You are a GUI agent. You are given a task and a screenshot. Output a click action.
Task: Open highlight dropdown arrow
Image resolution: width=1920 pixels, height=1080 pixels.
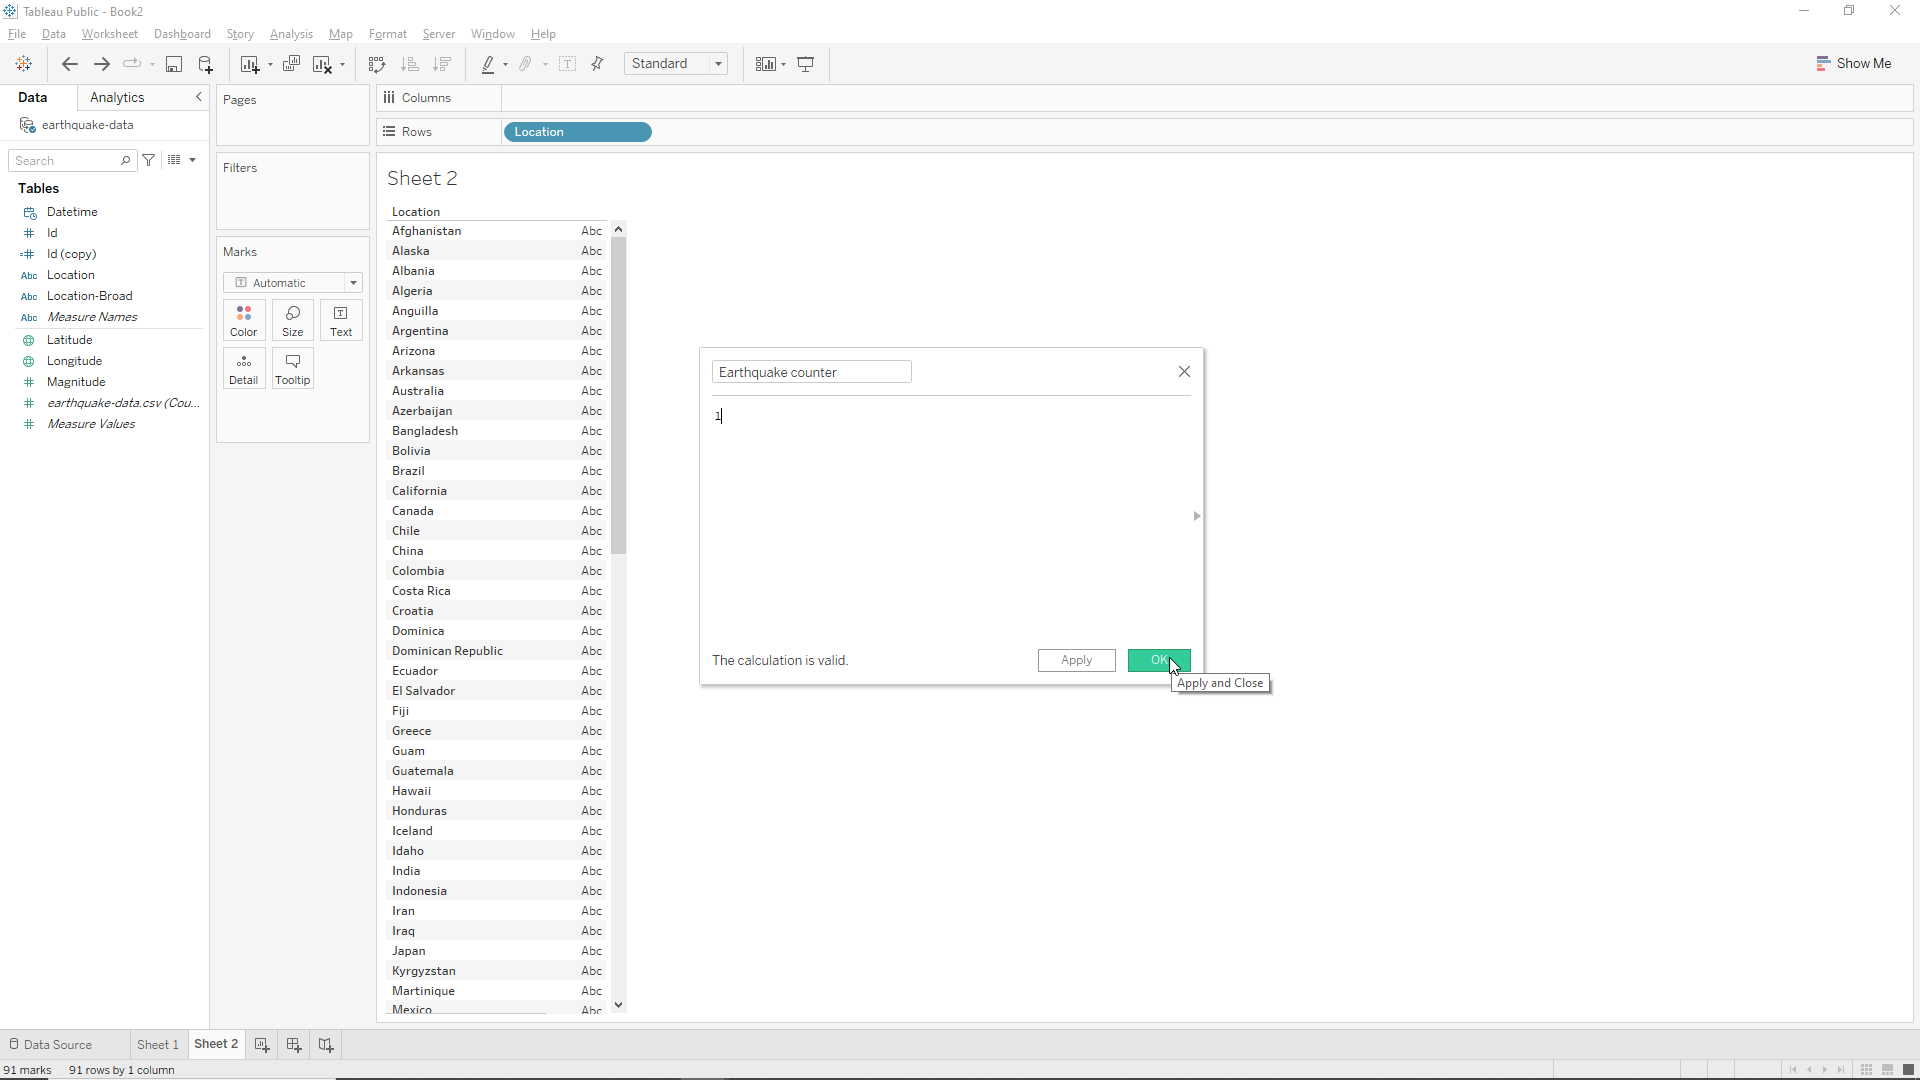pos(506,65)
